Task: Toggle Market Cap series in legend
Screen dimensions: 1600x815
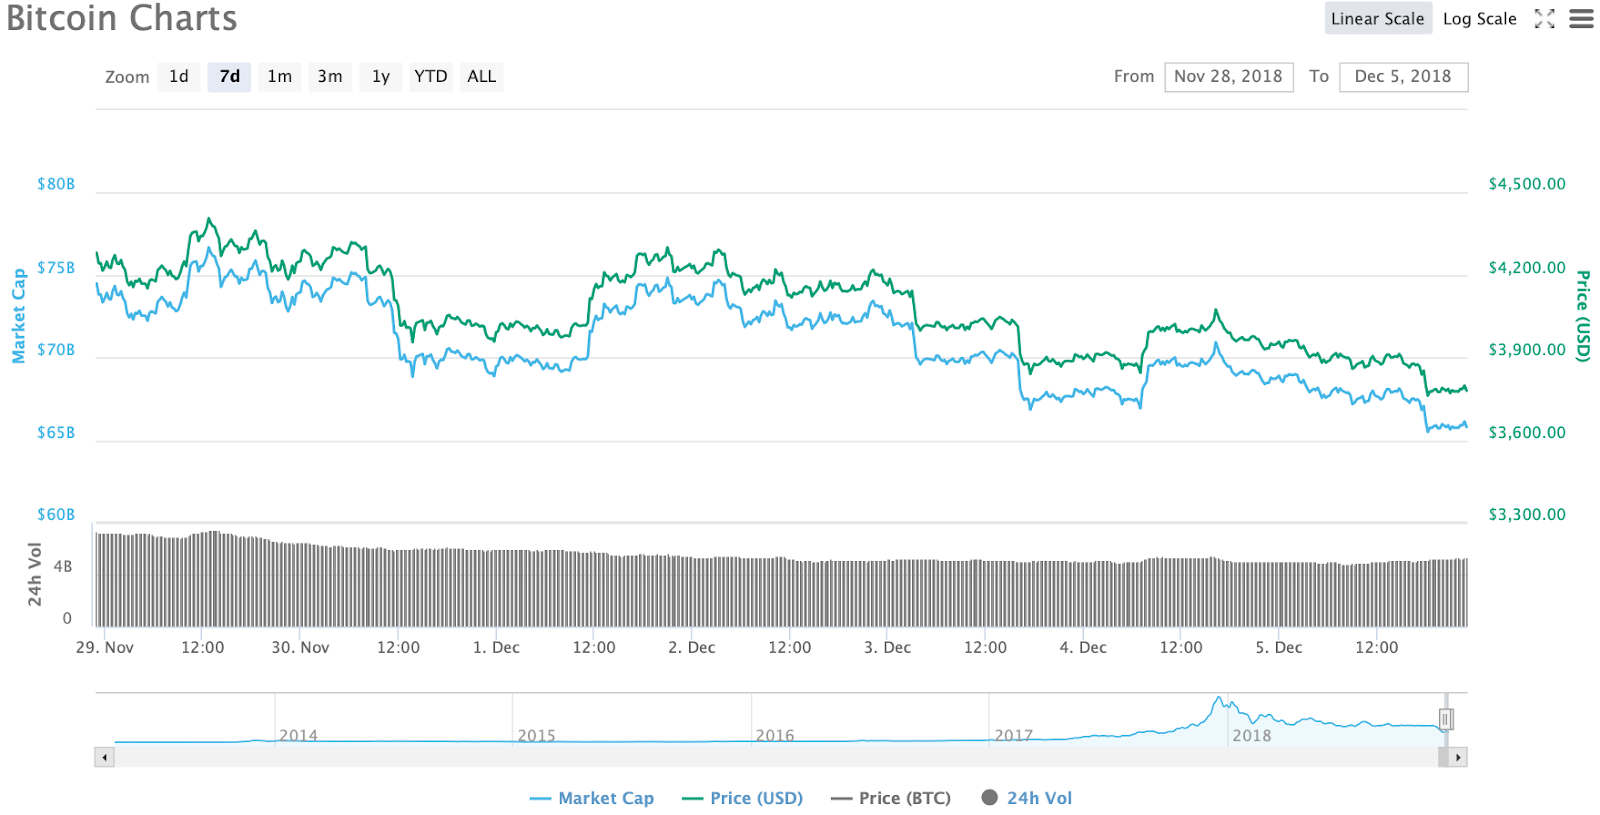Action: click(x=592, y=798)
